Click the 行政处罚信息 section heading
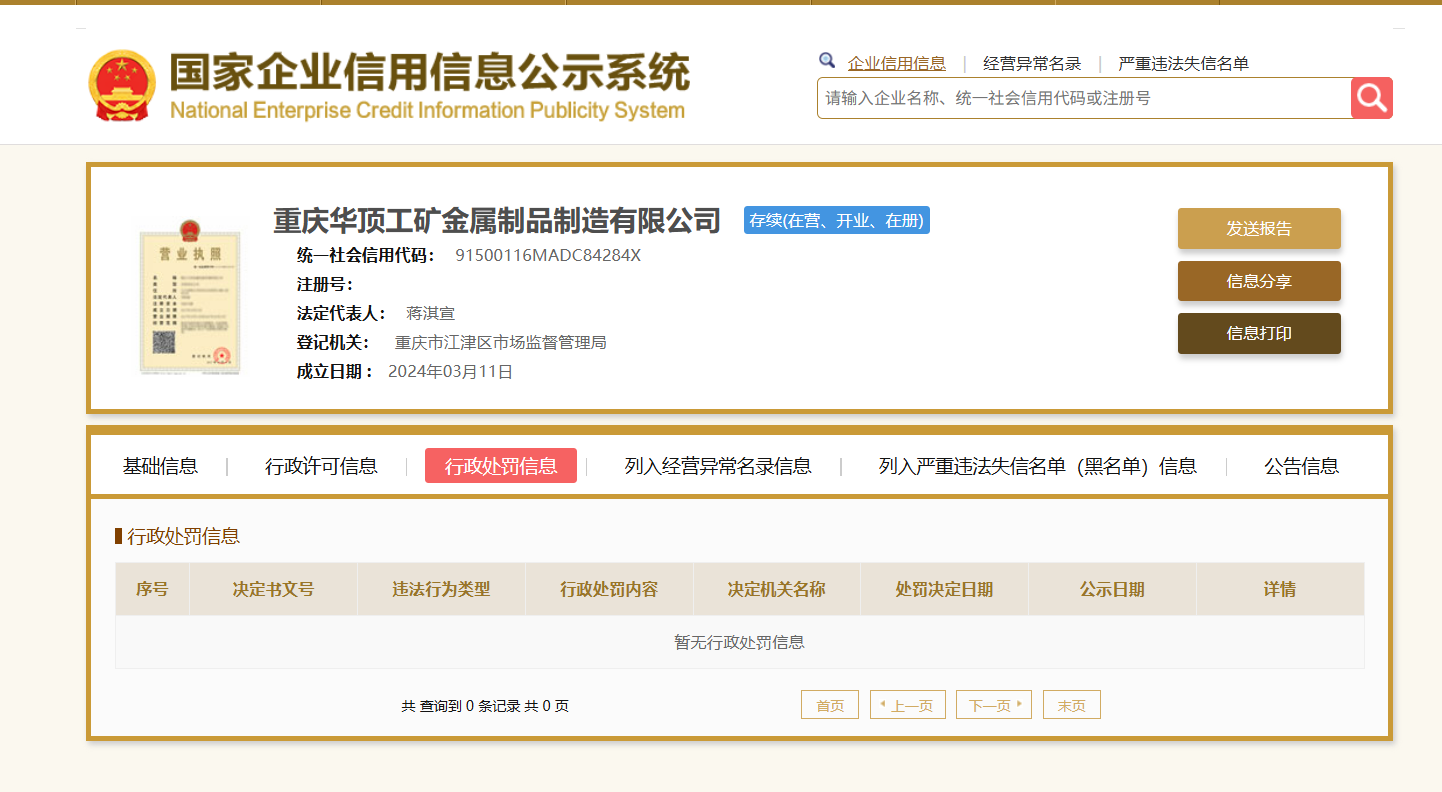Screen dimensions: 1442x792 click(x=184, y=536)
